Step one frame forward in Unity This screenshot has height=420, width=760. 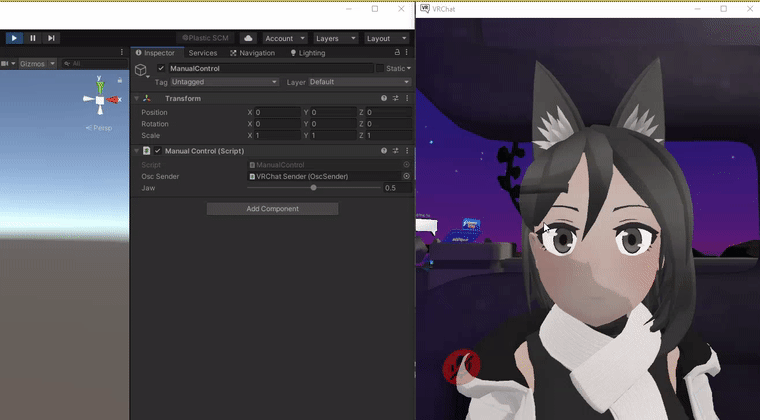[x=51, y=38]
